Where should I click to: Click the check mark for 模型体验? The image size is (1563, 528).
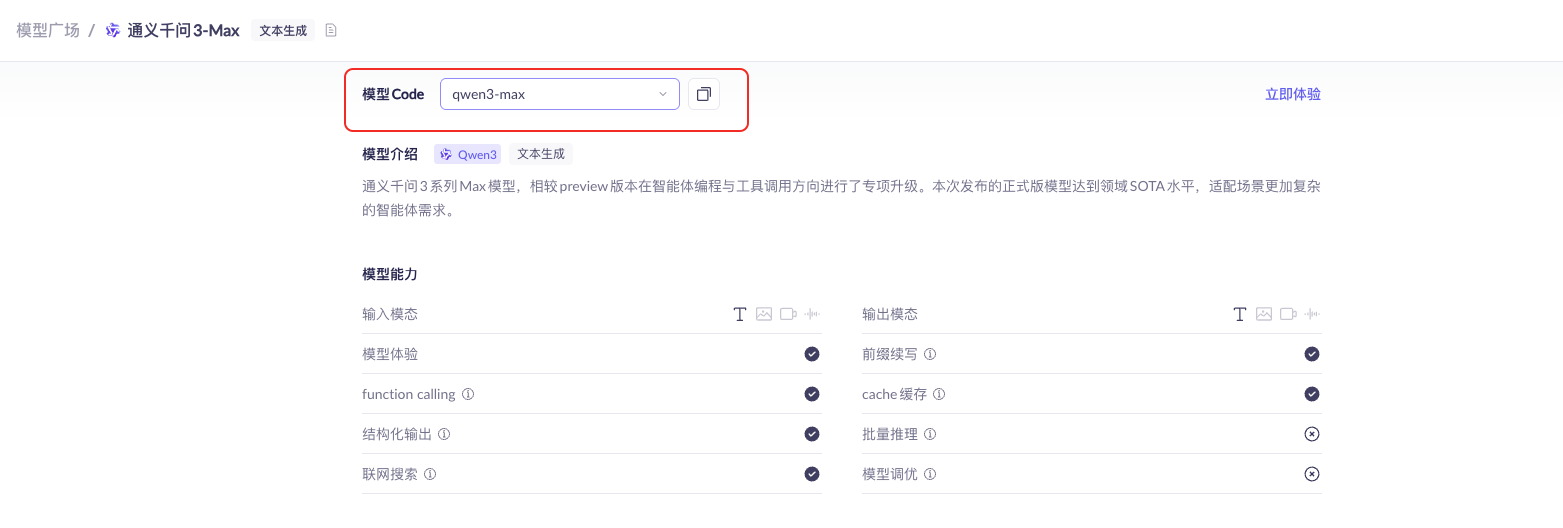812,354
